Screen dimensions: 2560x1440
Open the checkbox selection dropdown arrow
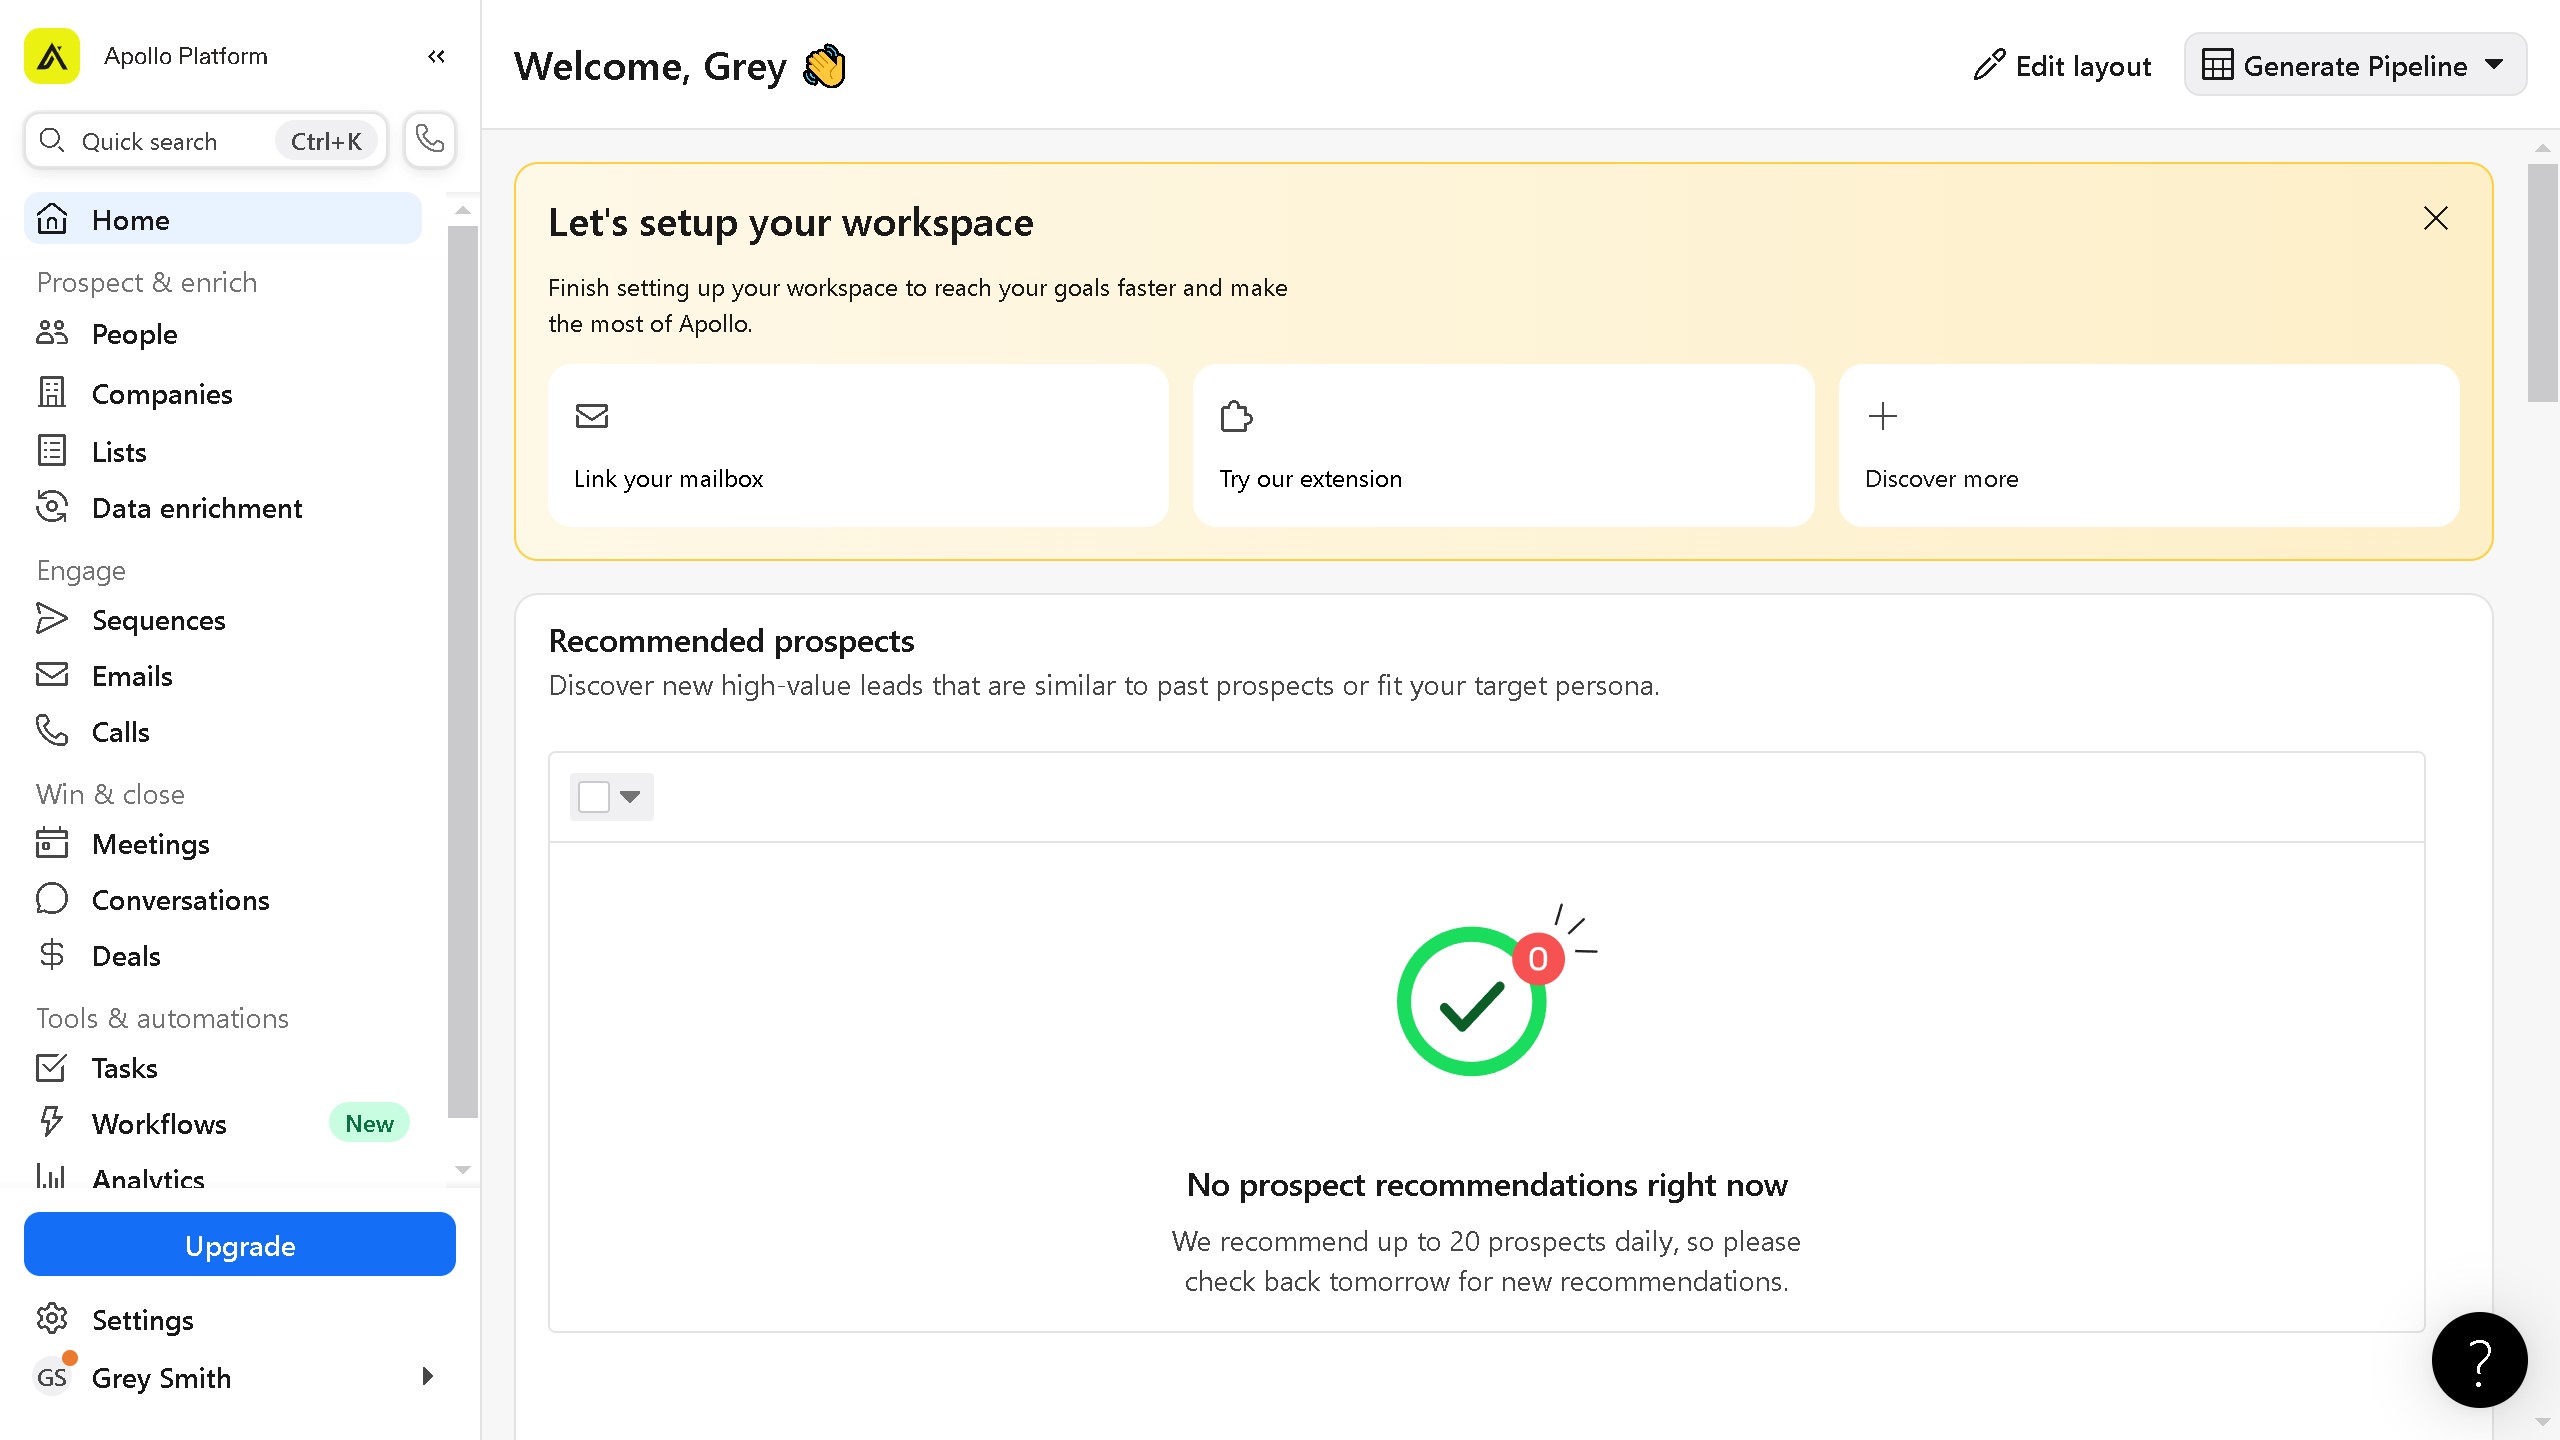point(630,797)
